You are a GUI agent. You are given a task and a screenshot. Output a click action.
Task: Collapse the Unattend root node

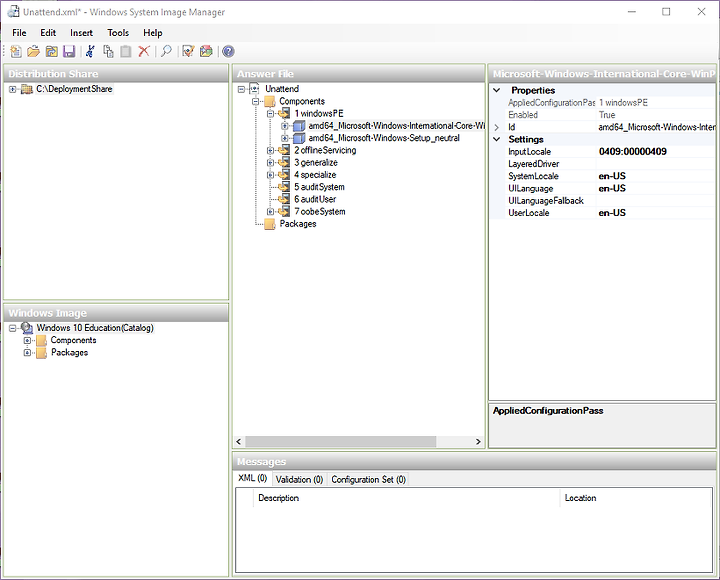pos(241,90)
